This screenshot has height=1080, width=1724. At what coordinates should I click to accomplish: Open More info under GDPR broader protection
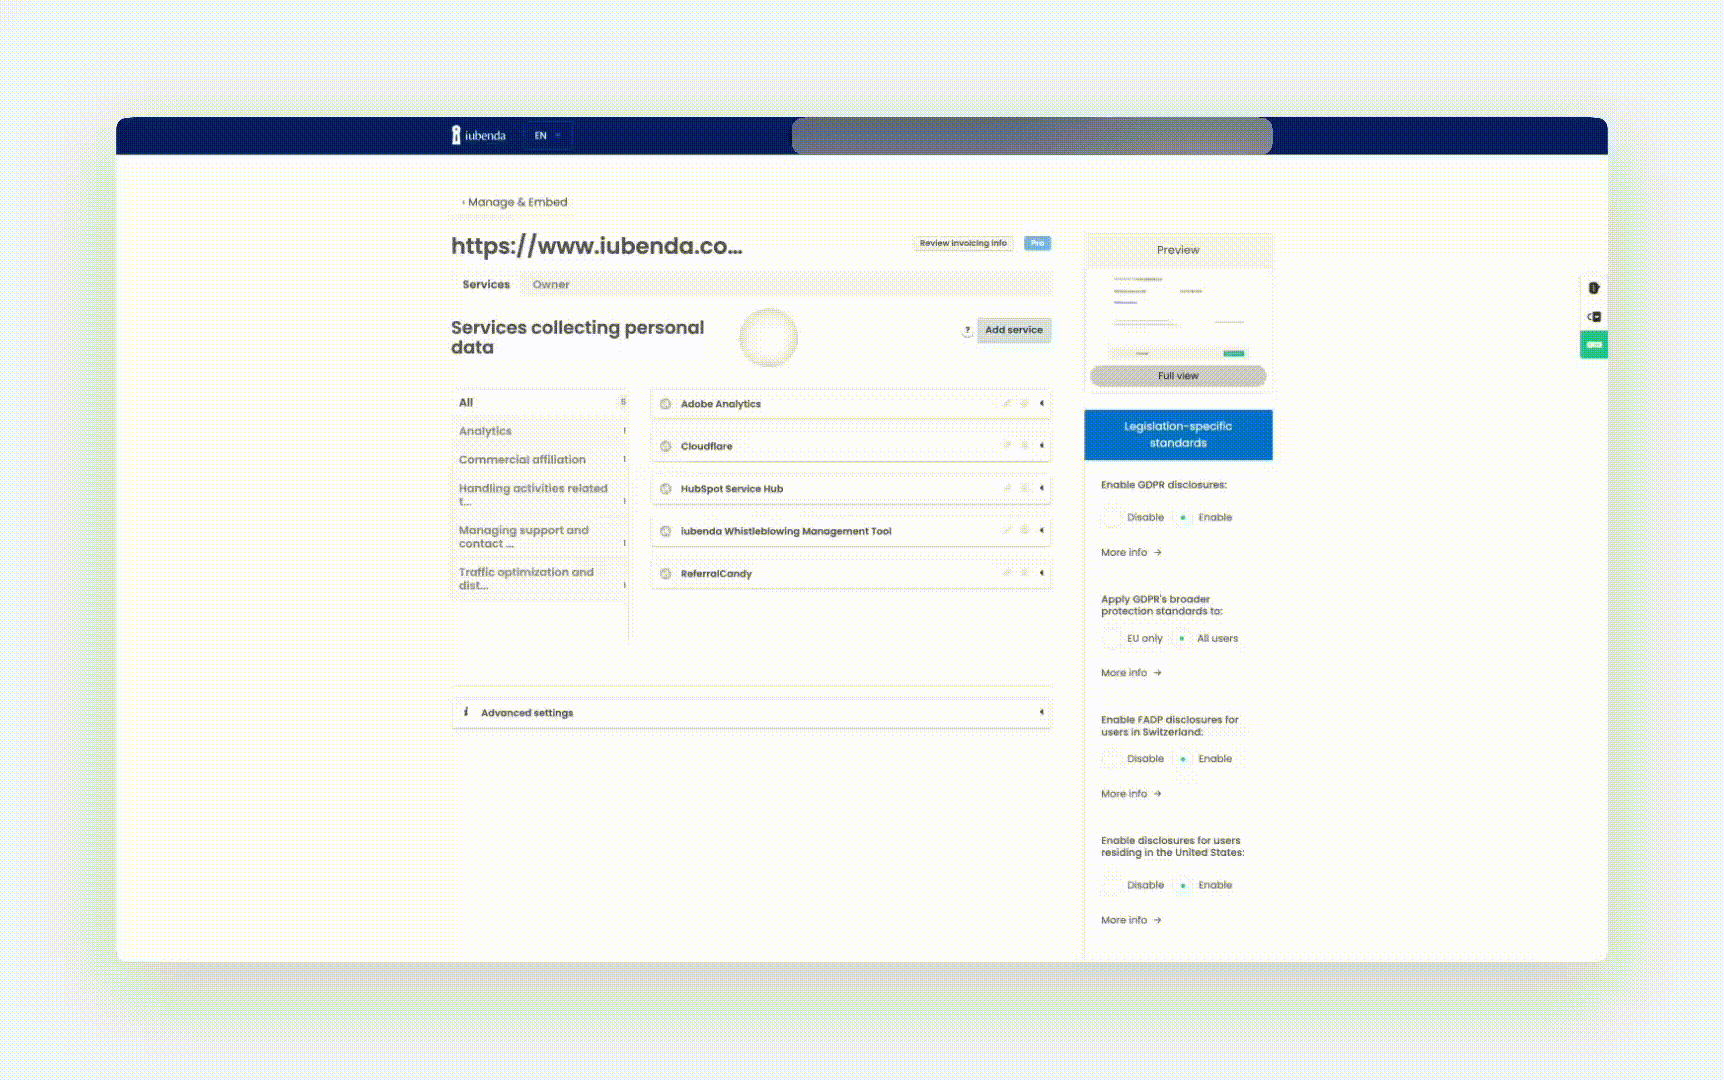point(1131,673)
